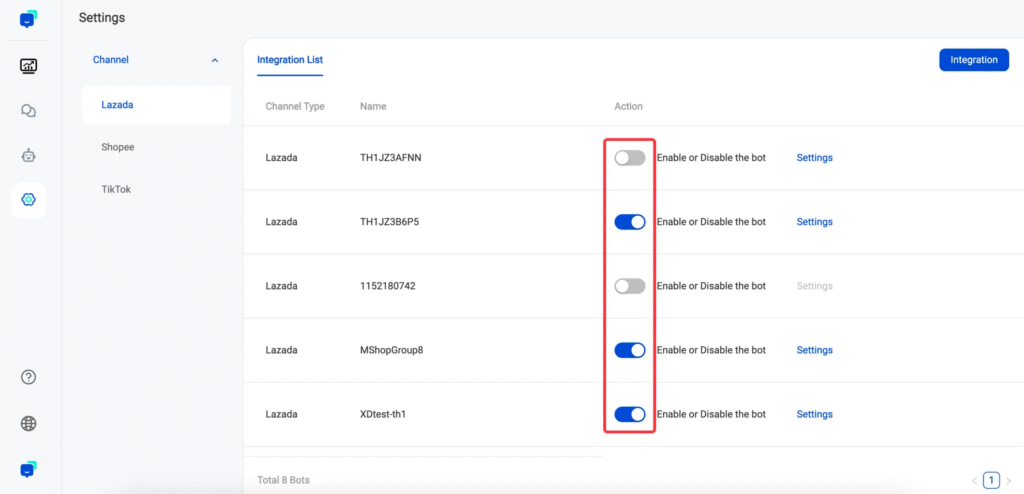Click the globe language icon
Screen dimensions: 1024x494
[28, 423]
